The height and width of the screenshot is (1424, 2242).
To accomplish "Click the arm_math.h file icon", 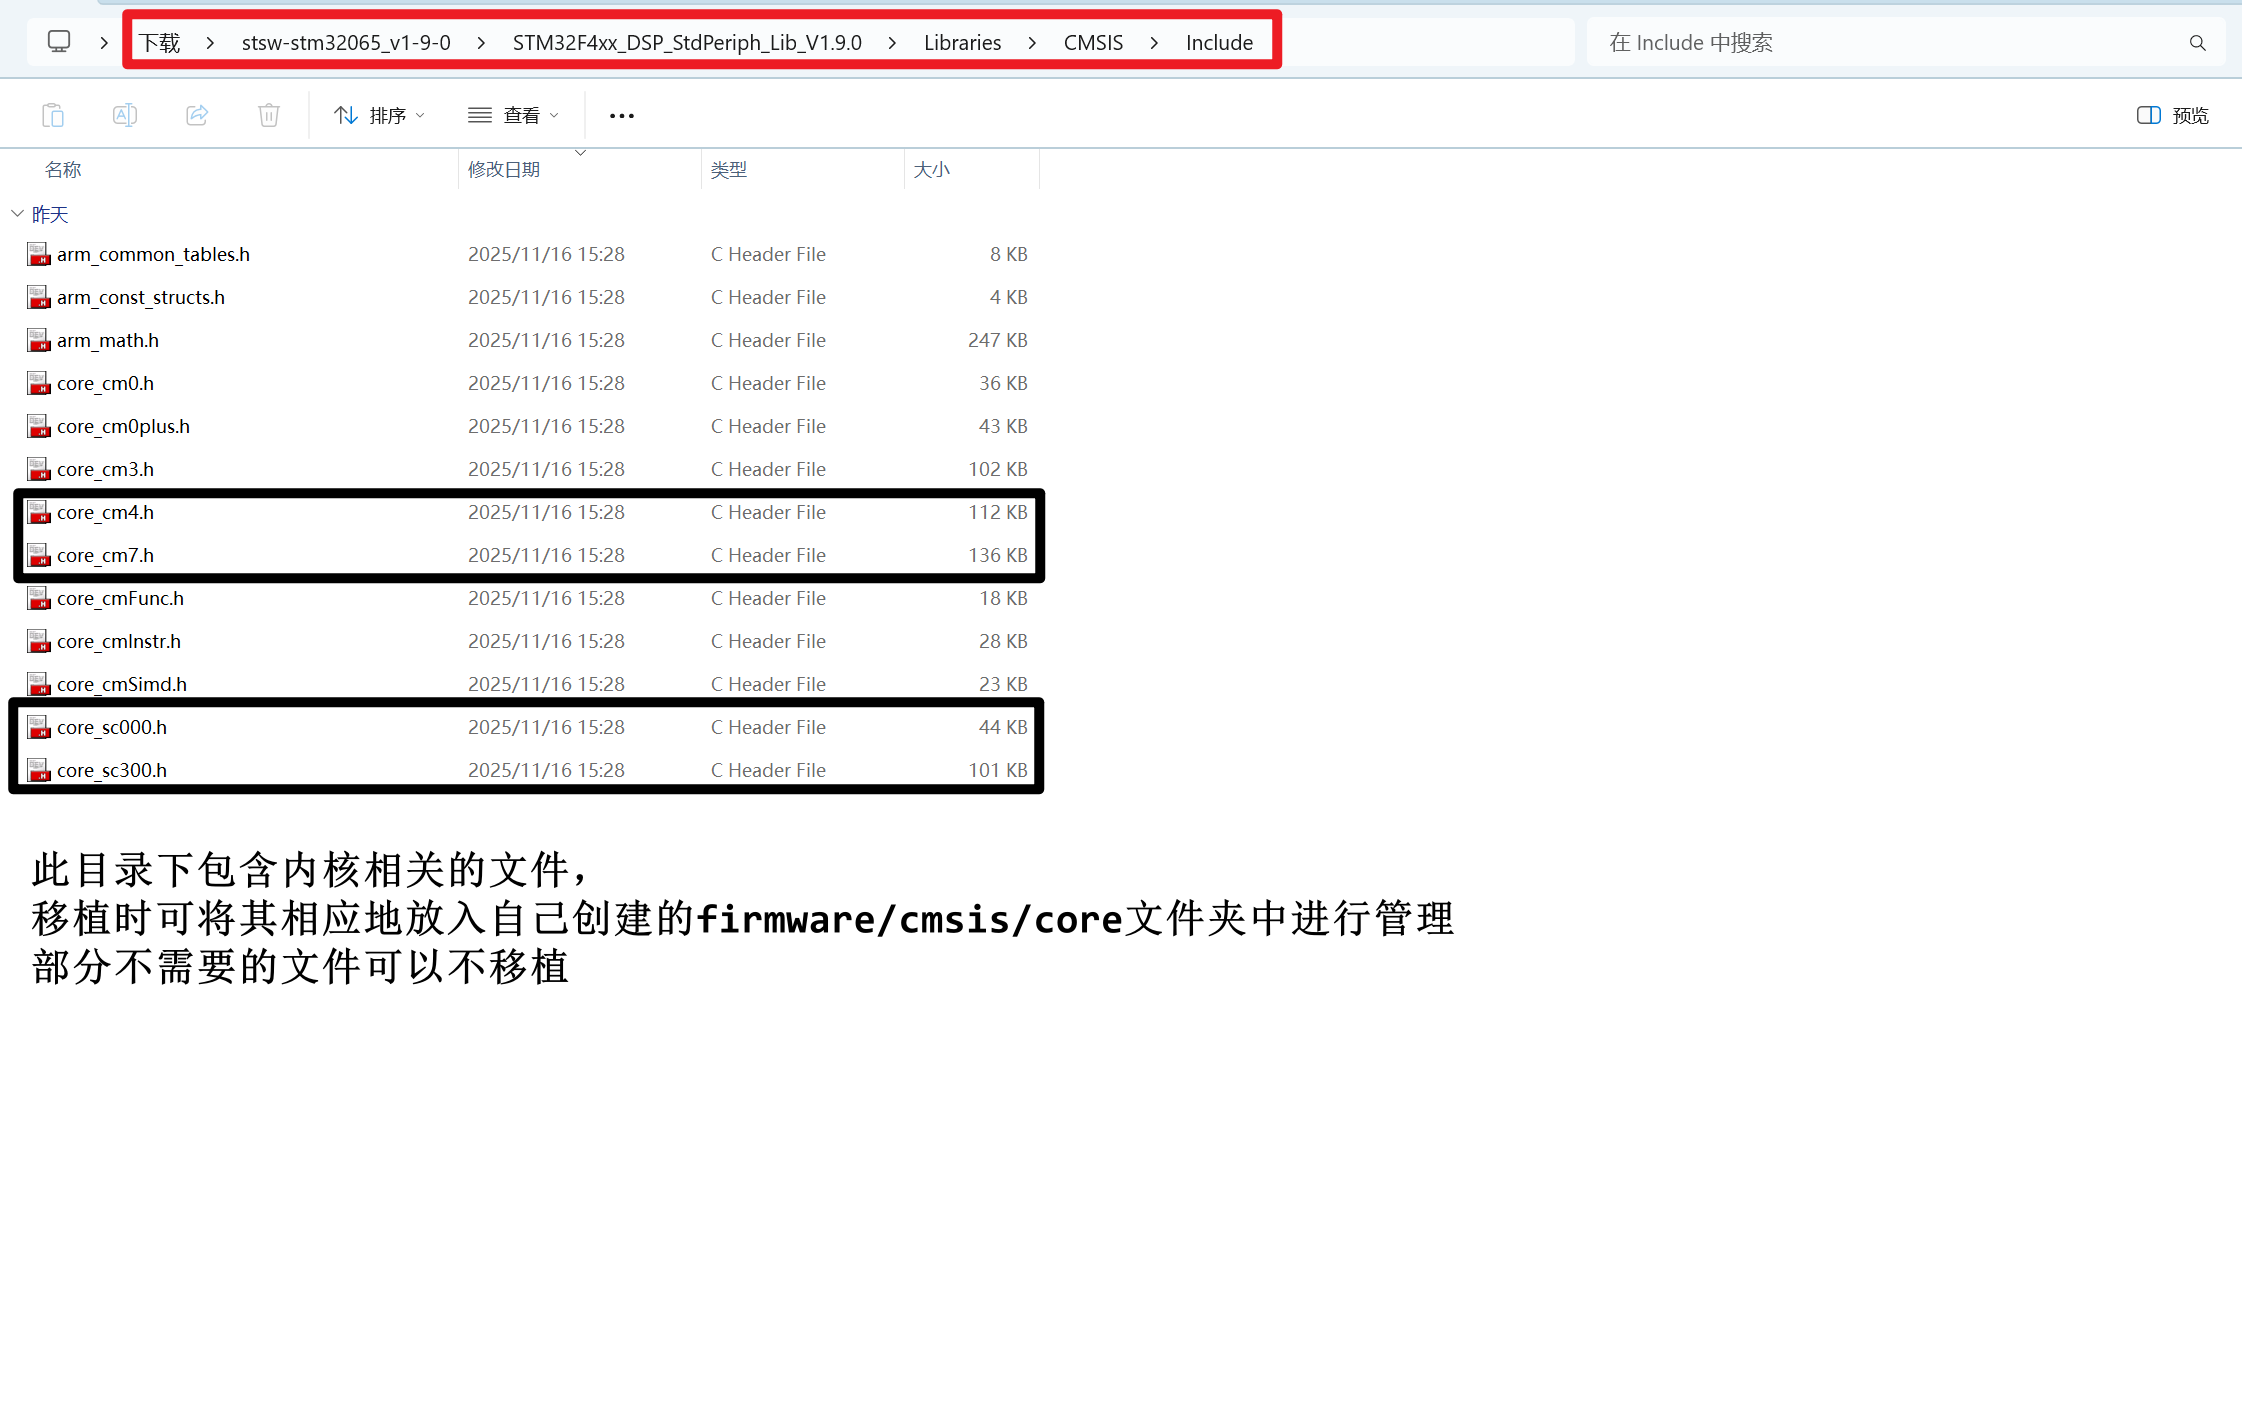I will click(38, 340).
